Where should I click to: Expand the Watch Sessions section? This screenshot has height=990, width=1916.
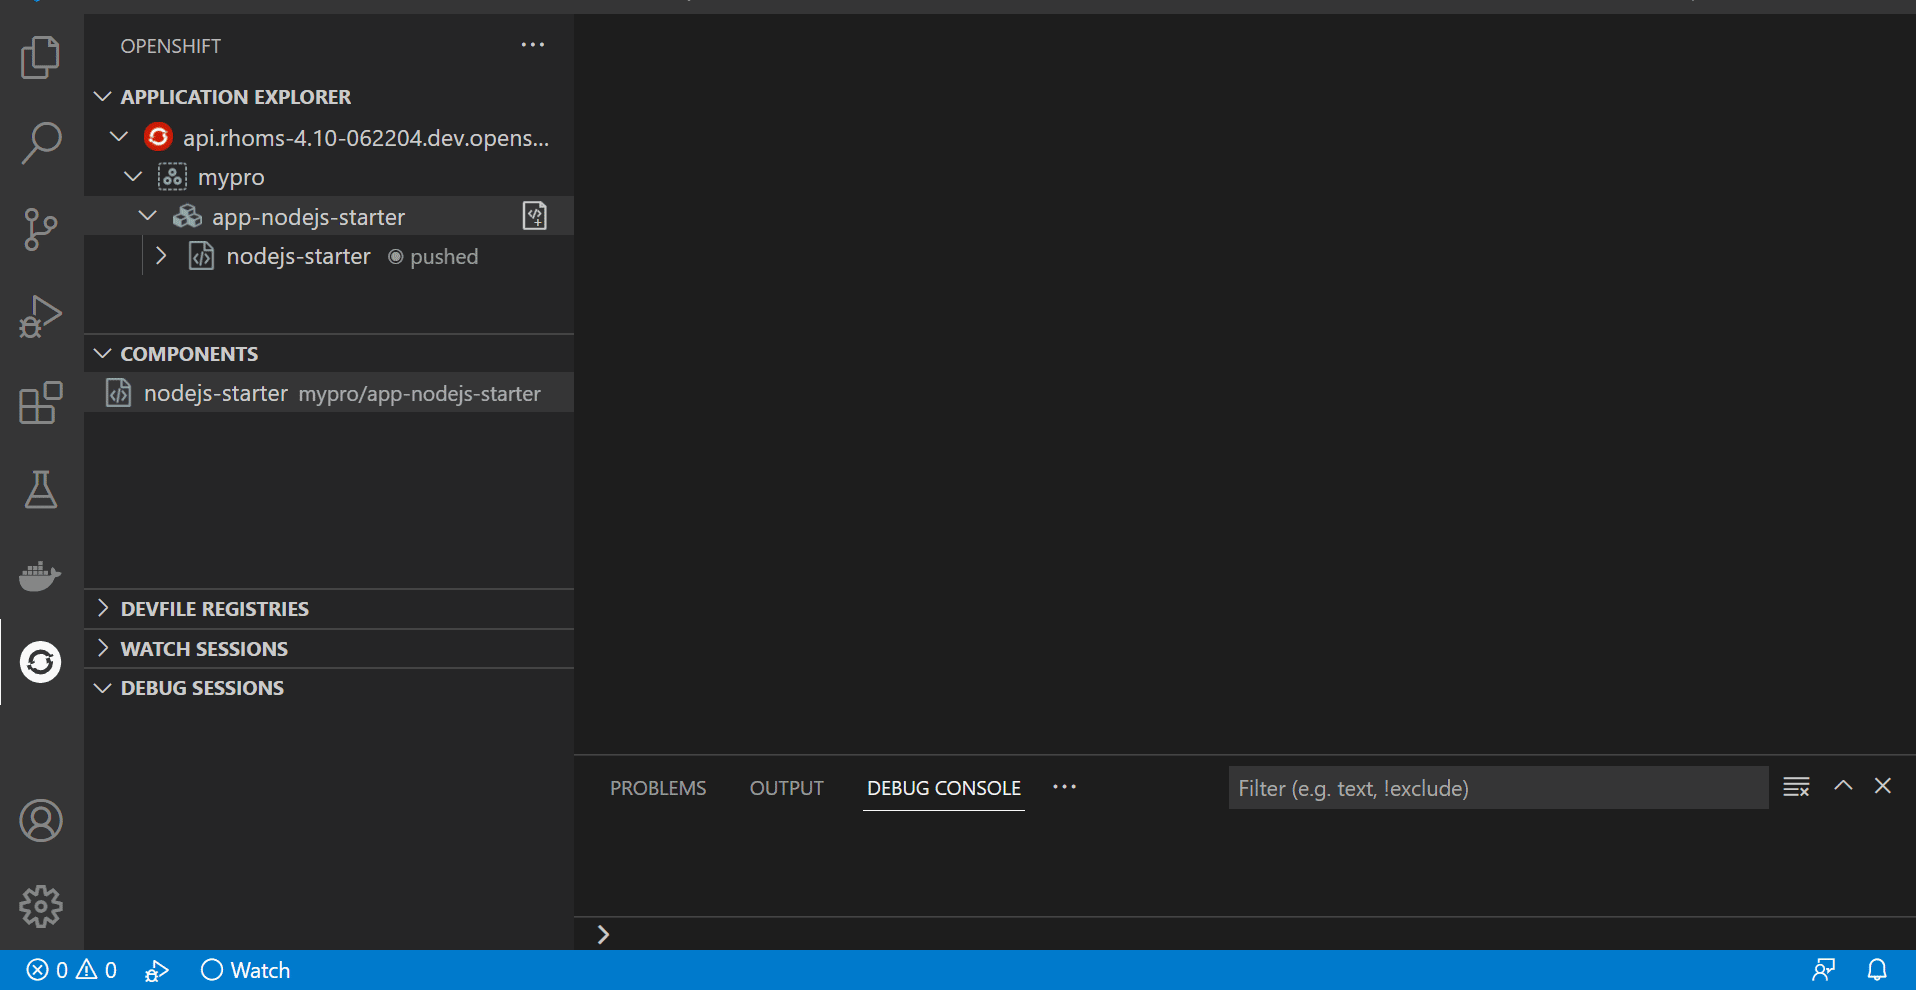coord(102,648)
